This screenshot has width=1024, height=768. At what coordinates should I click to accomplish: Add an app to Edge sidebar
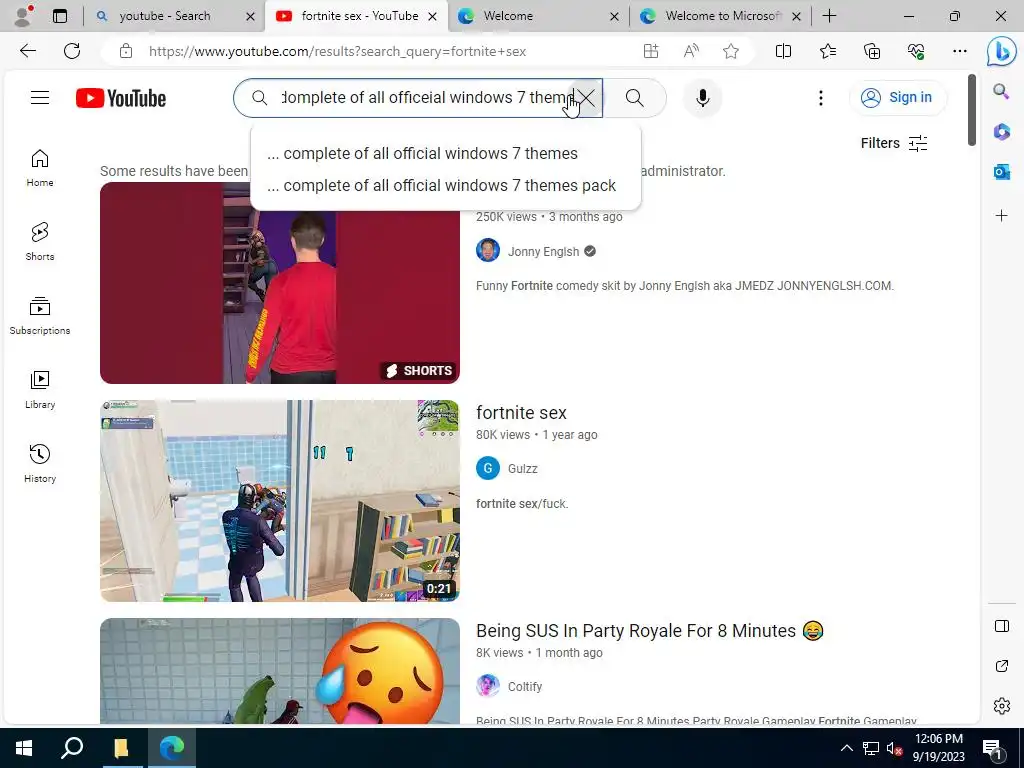pyautogui.click(x=1001, y=216)
